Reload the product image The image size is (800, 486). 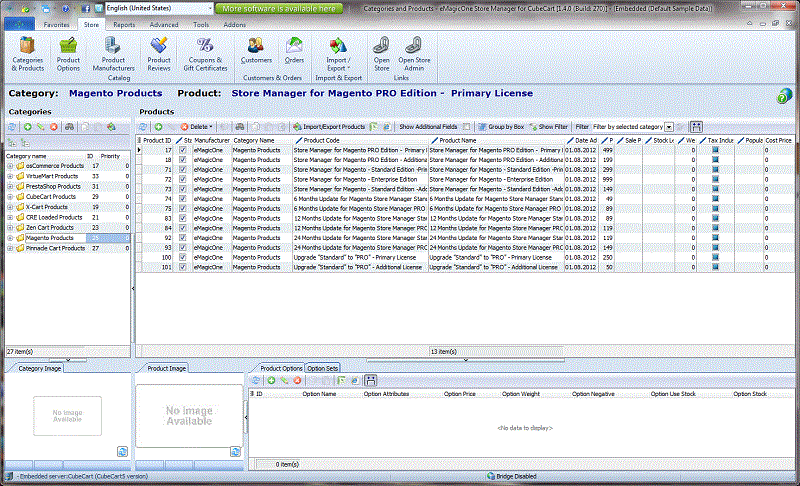(235, 452)
